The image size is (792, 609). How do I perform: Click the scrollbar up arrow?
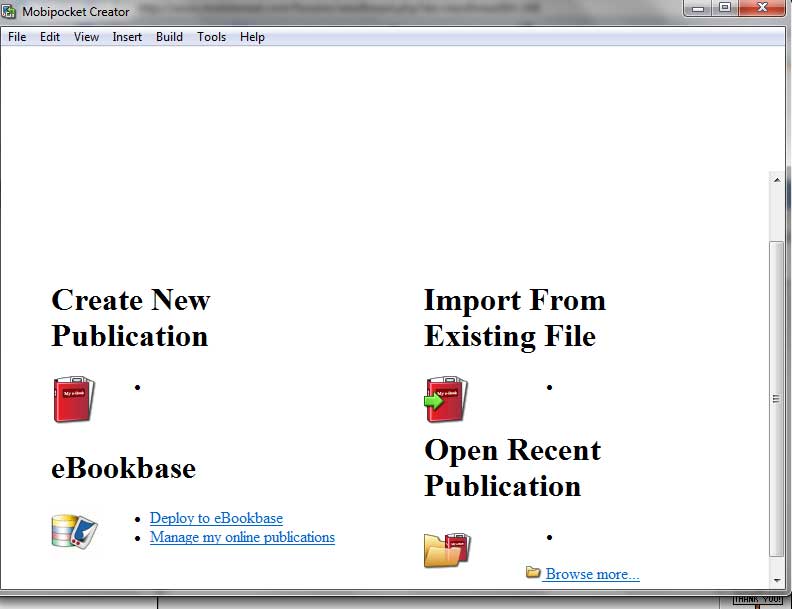pos(777,180)
